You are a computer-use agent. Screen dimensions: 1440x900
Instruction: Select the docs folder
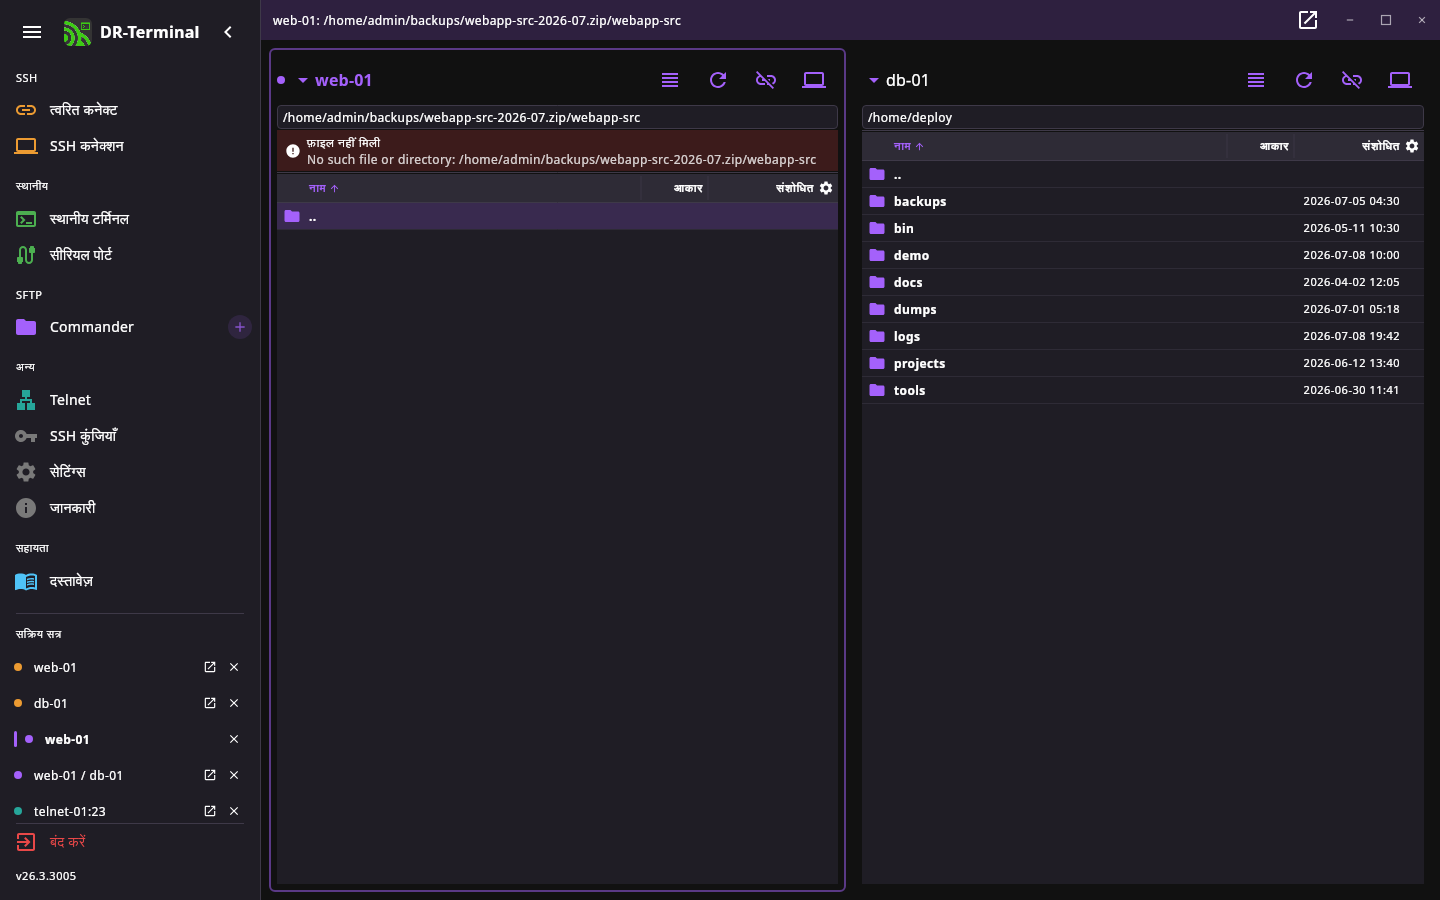1143,282
